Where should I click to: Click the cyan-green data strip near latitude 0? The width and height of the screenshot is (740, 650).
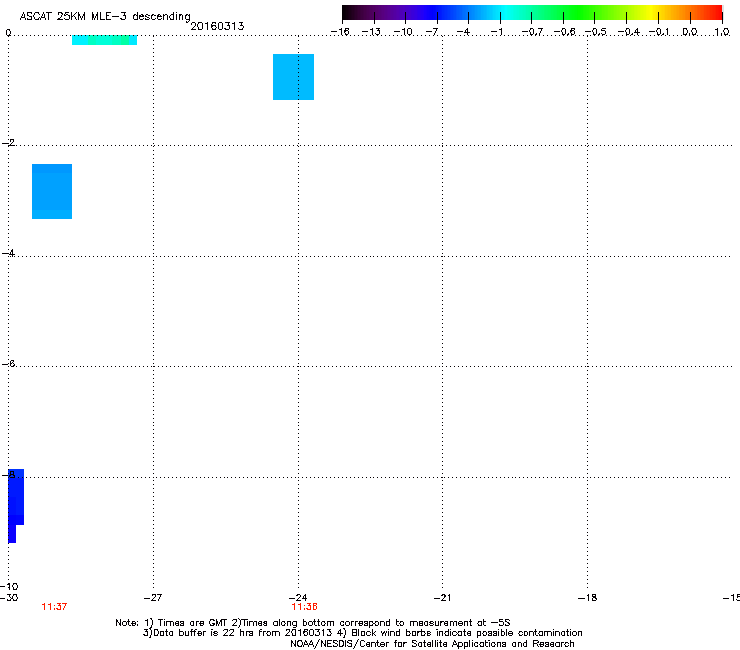click(x=104, y=40)
